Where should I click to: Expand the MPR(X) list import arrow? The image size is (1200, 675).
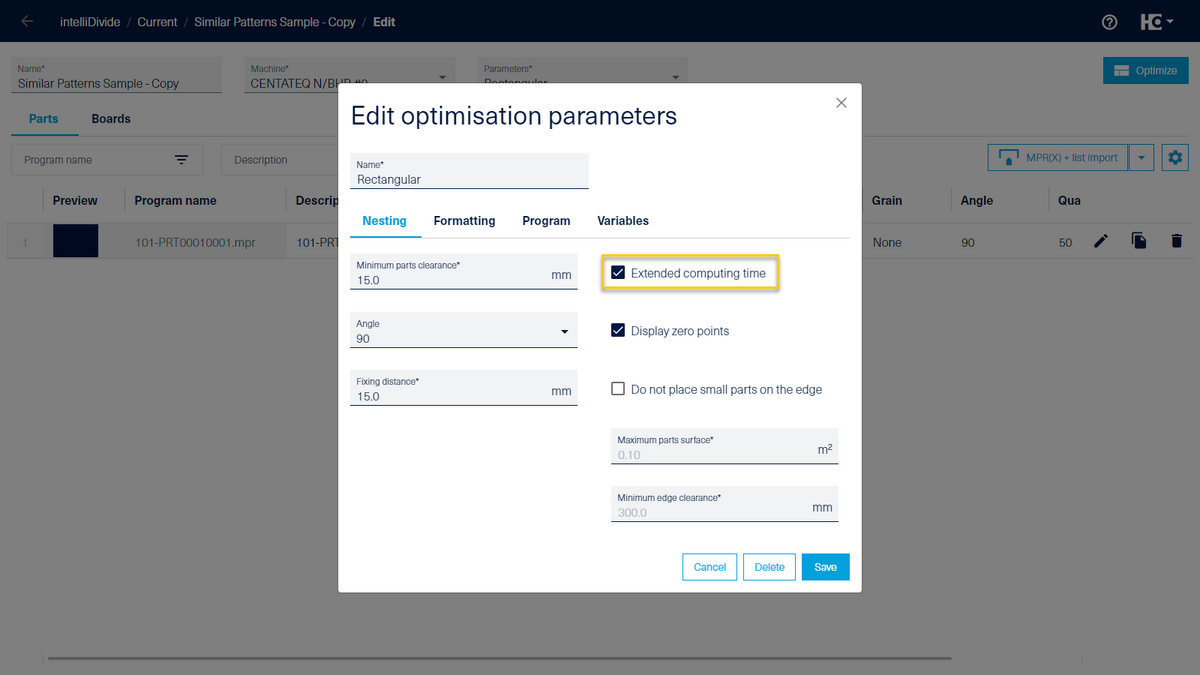point(1141,158)
